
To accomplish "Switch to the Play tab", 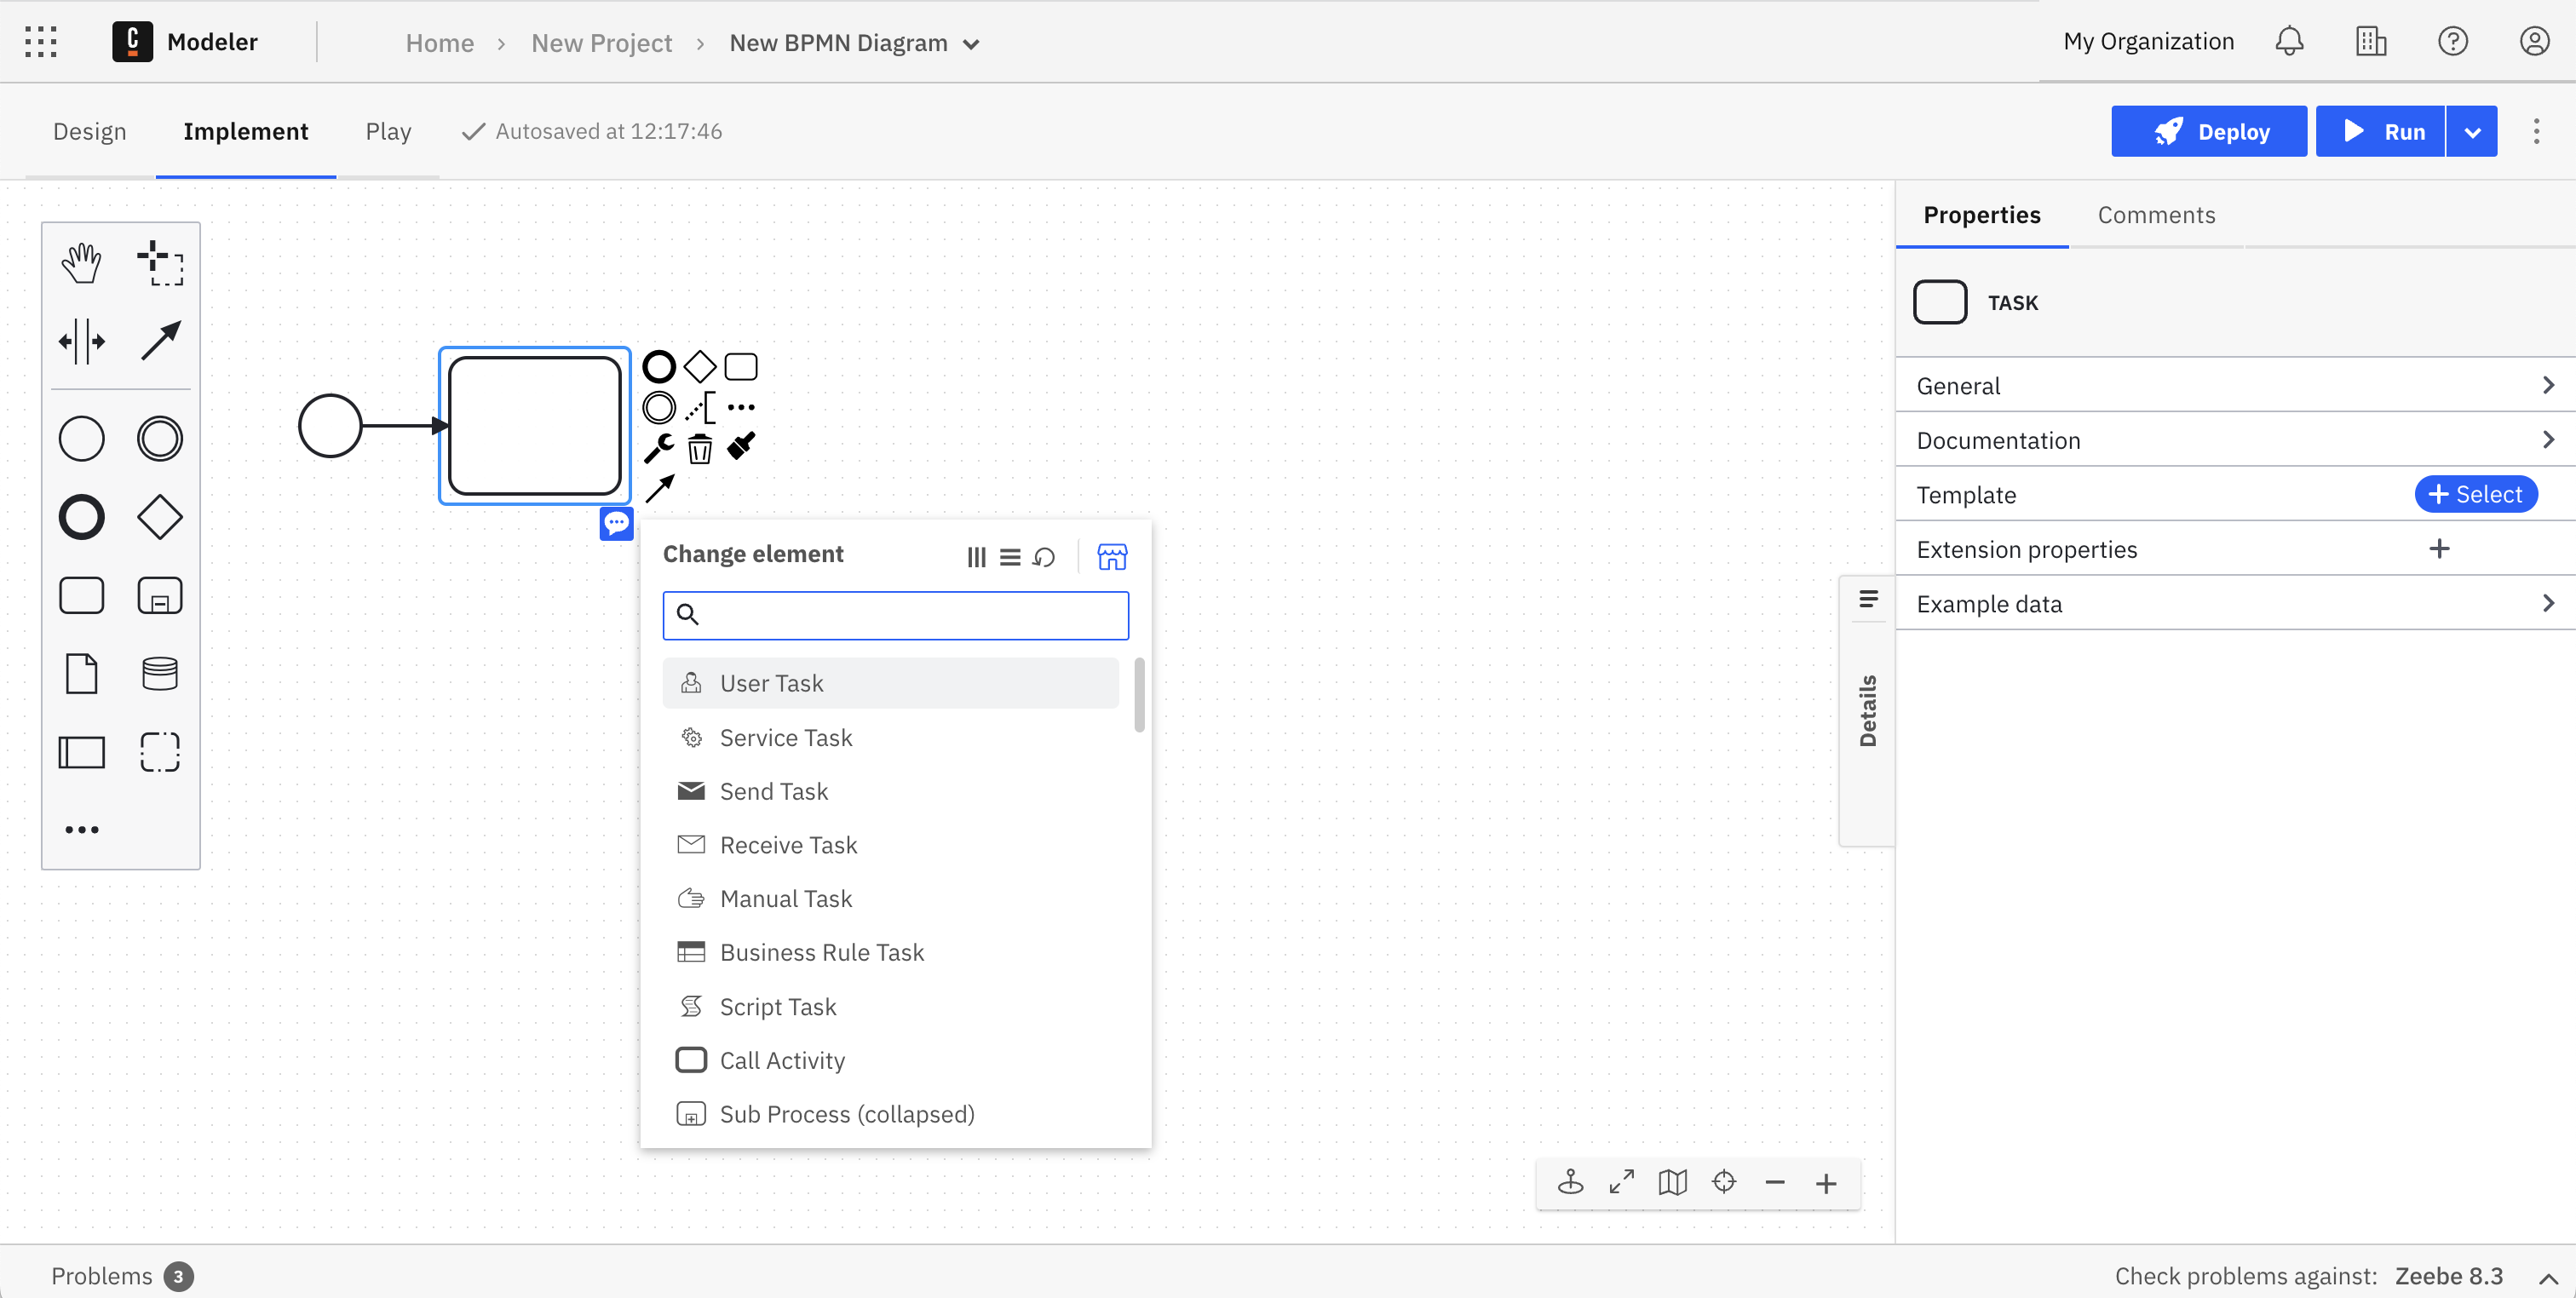I will tap(388, 131).
